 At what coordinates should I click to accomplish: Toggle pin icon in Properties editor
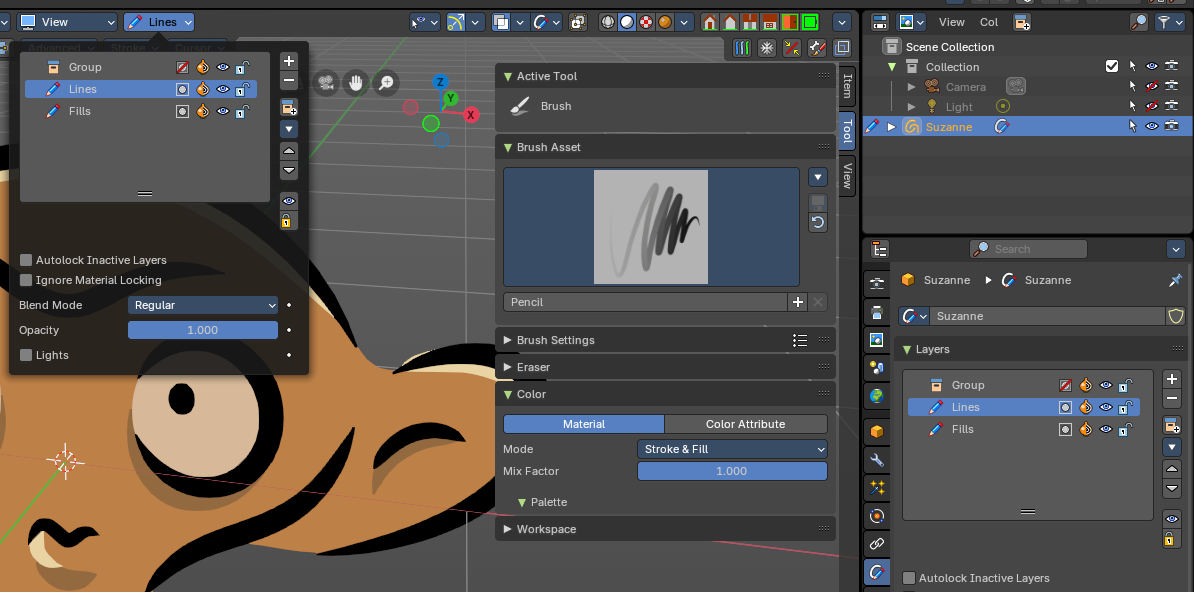[x=1175, y=280]
